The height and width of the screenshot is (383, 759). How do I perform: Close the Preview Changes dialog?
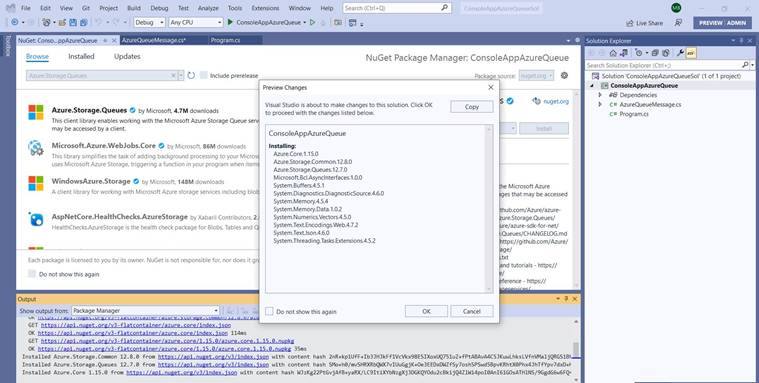(x=490, y=88)
